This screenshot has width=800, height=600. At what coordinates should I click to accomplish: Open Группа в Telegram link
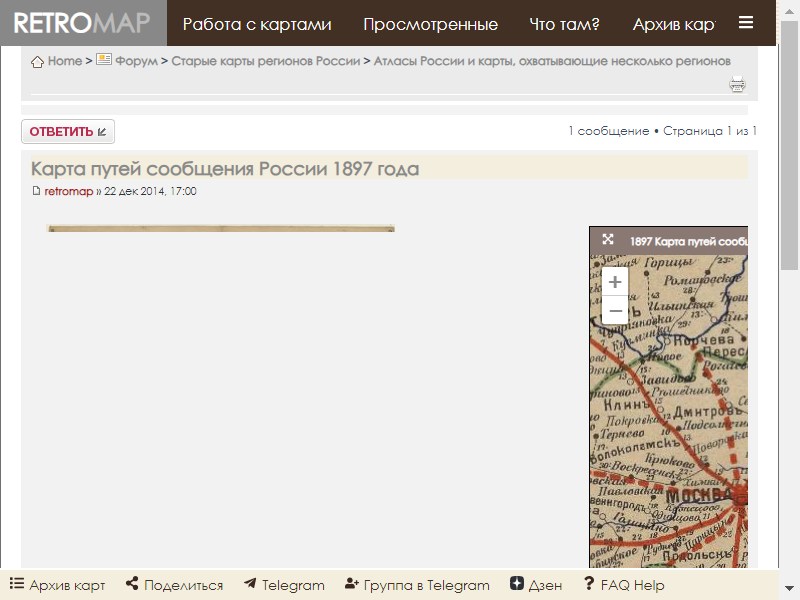click(x=417, y=585)
